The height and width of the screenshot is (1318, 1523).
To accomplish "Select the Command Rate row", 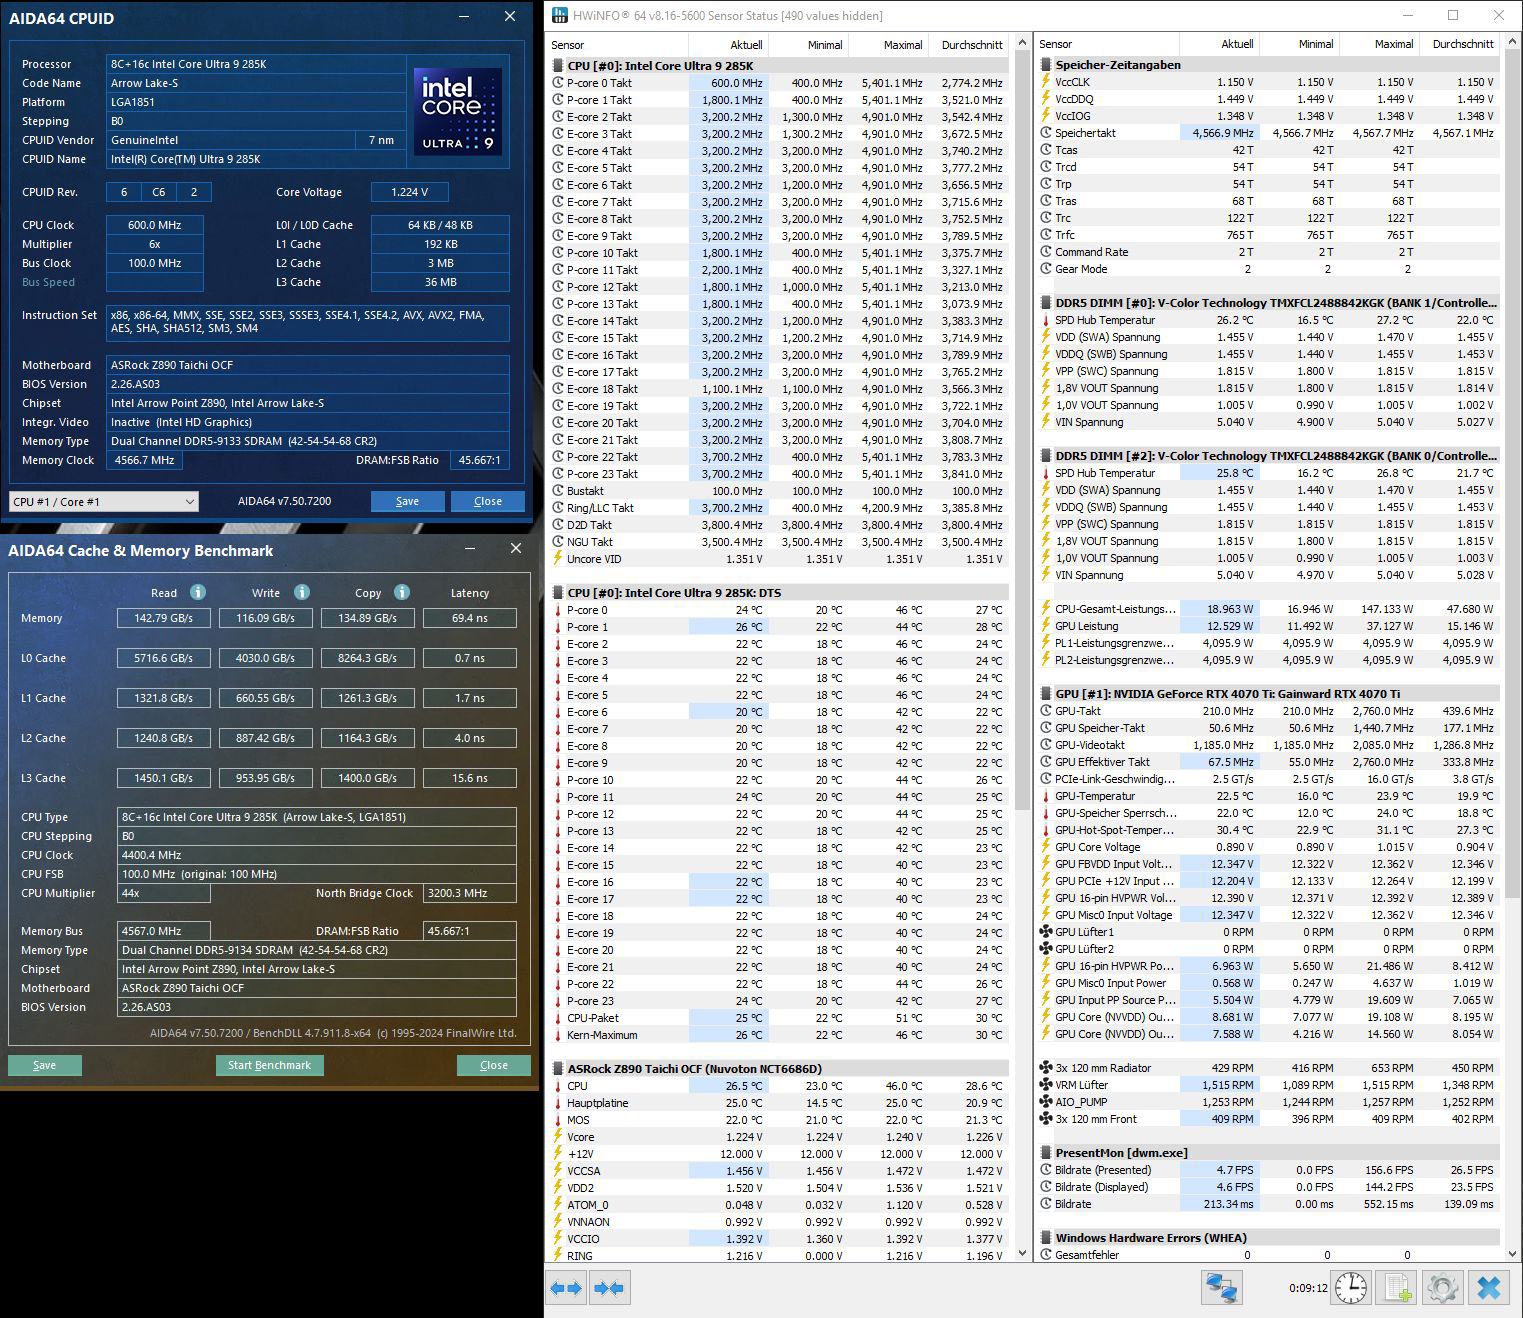I will point(1268,252).
